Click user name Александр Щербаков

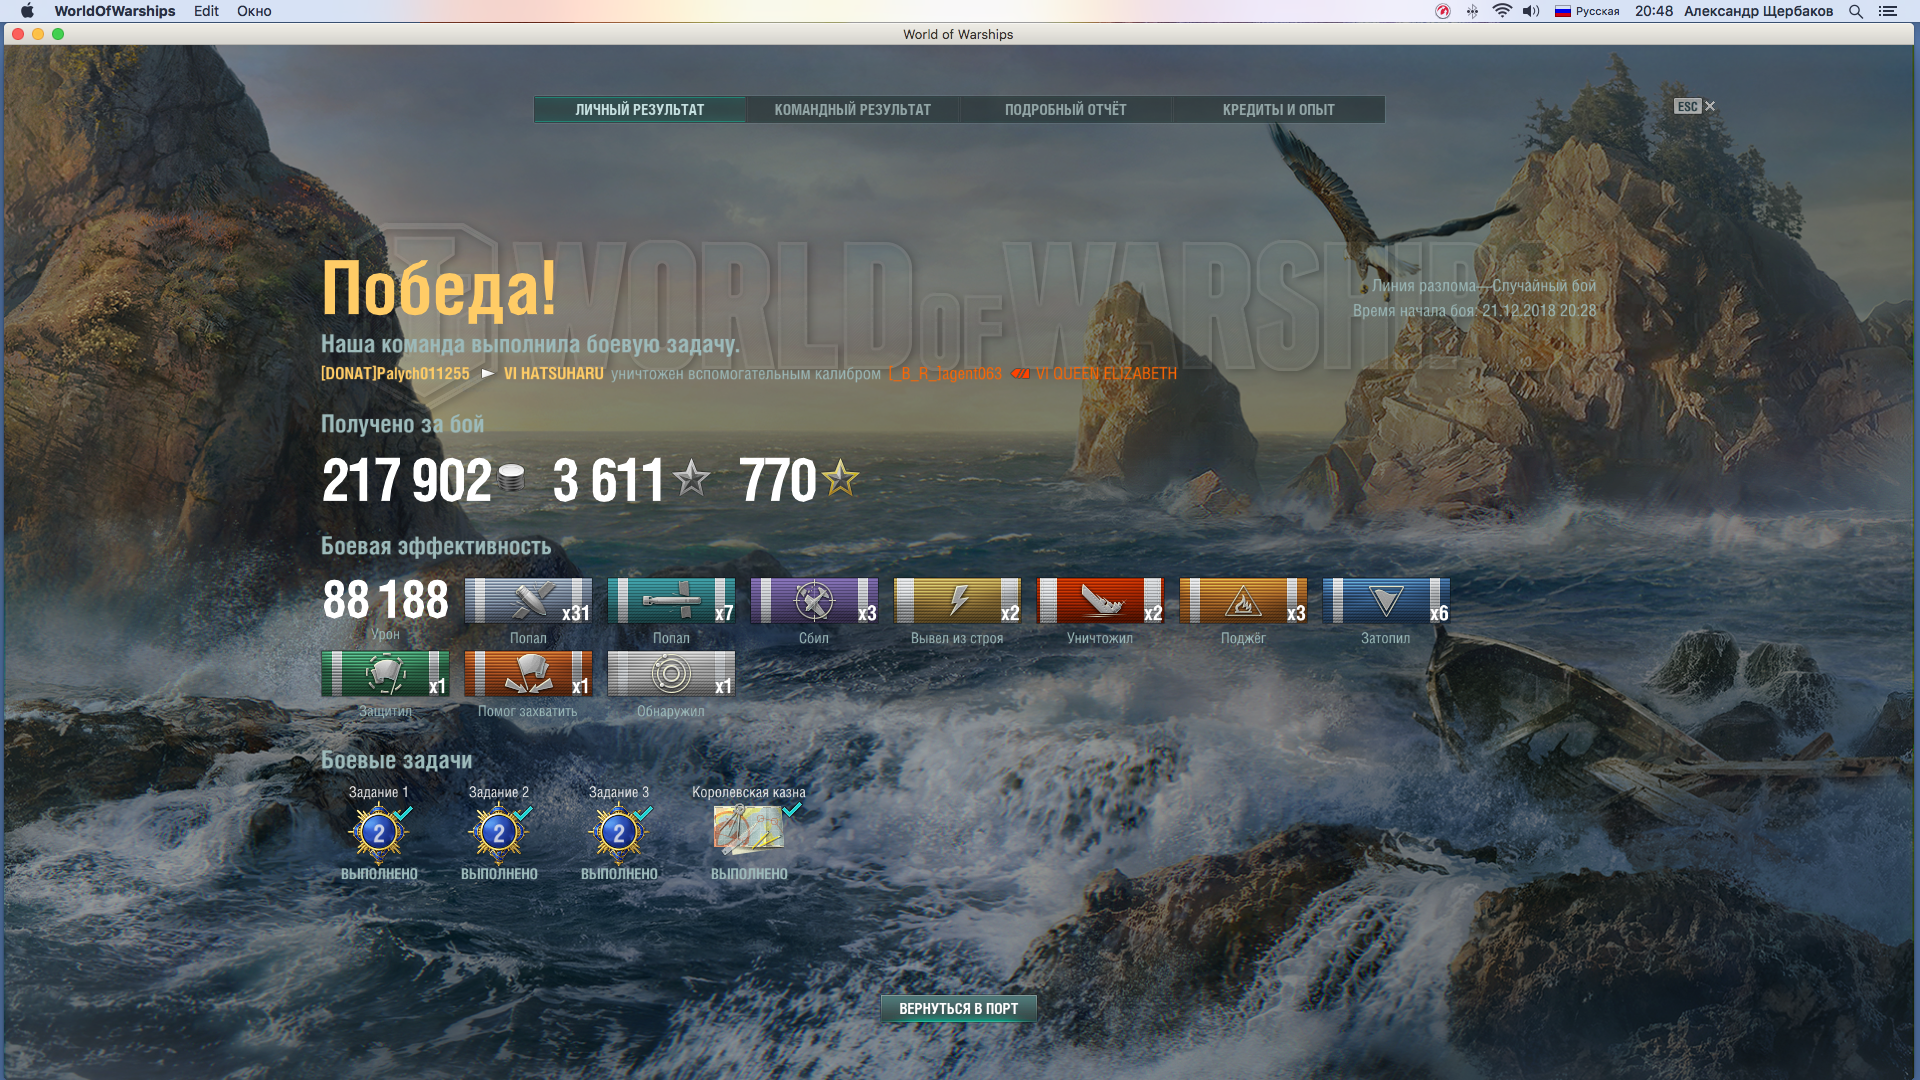pos(1758,11)
